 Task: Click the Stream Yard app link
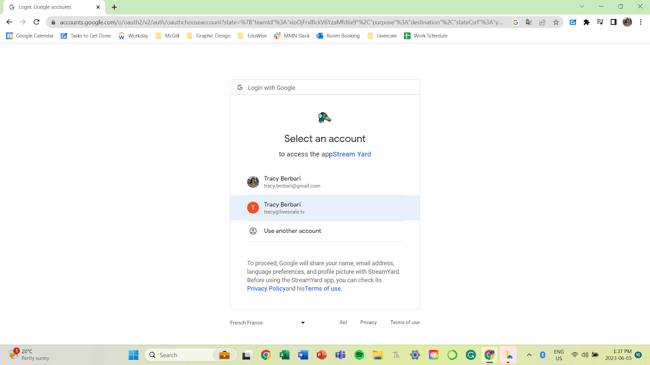(x=352, y=154)
